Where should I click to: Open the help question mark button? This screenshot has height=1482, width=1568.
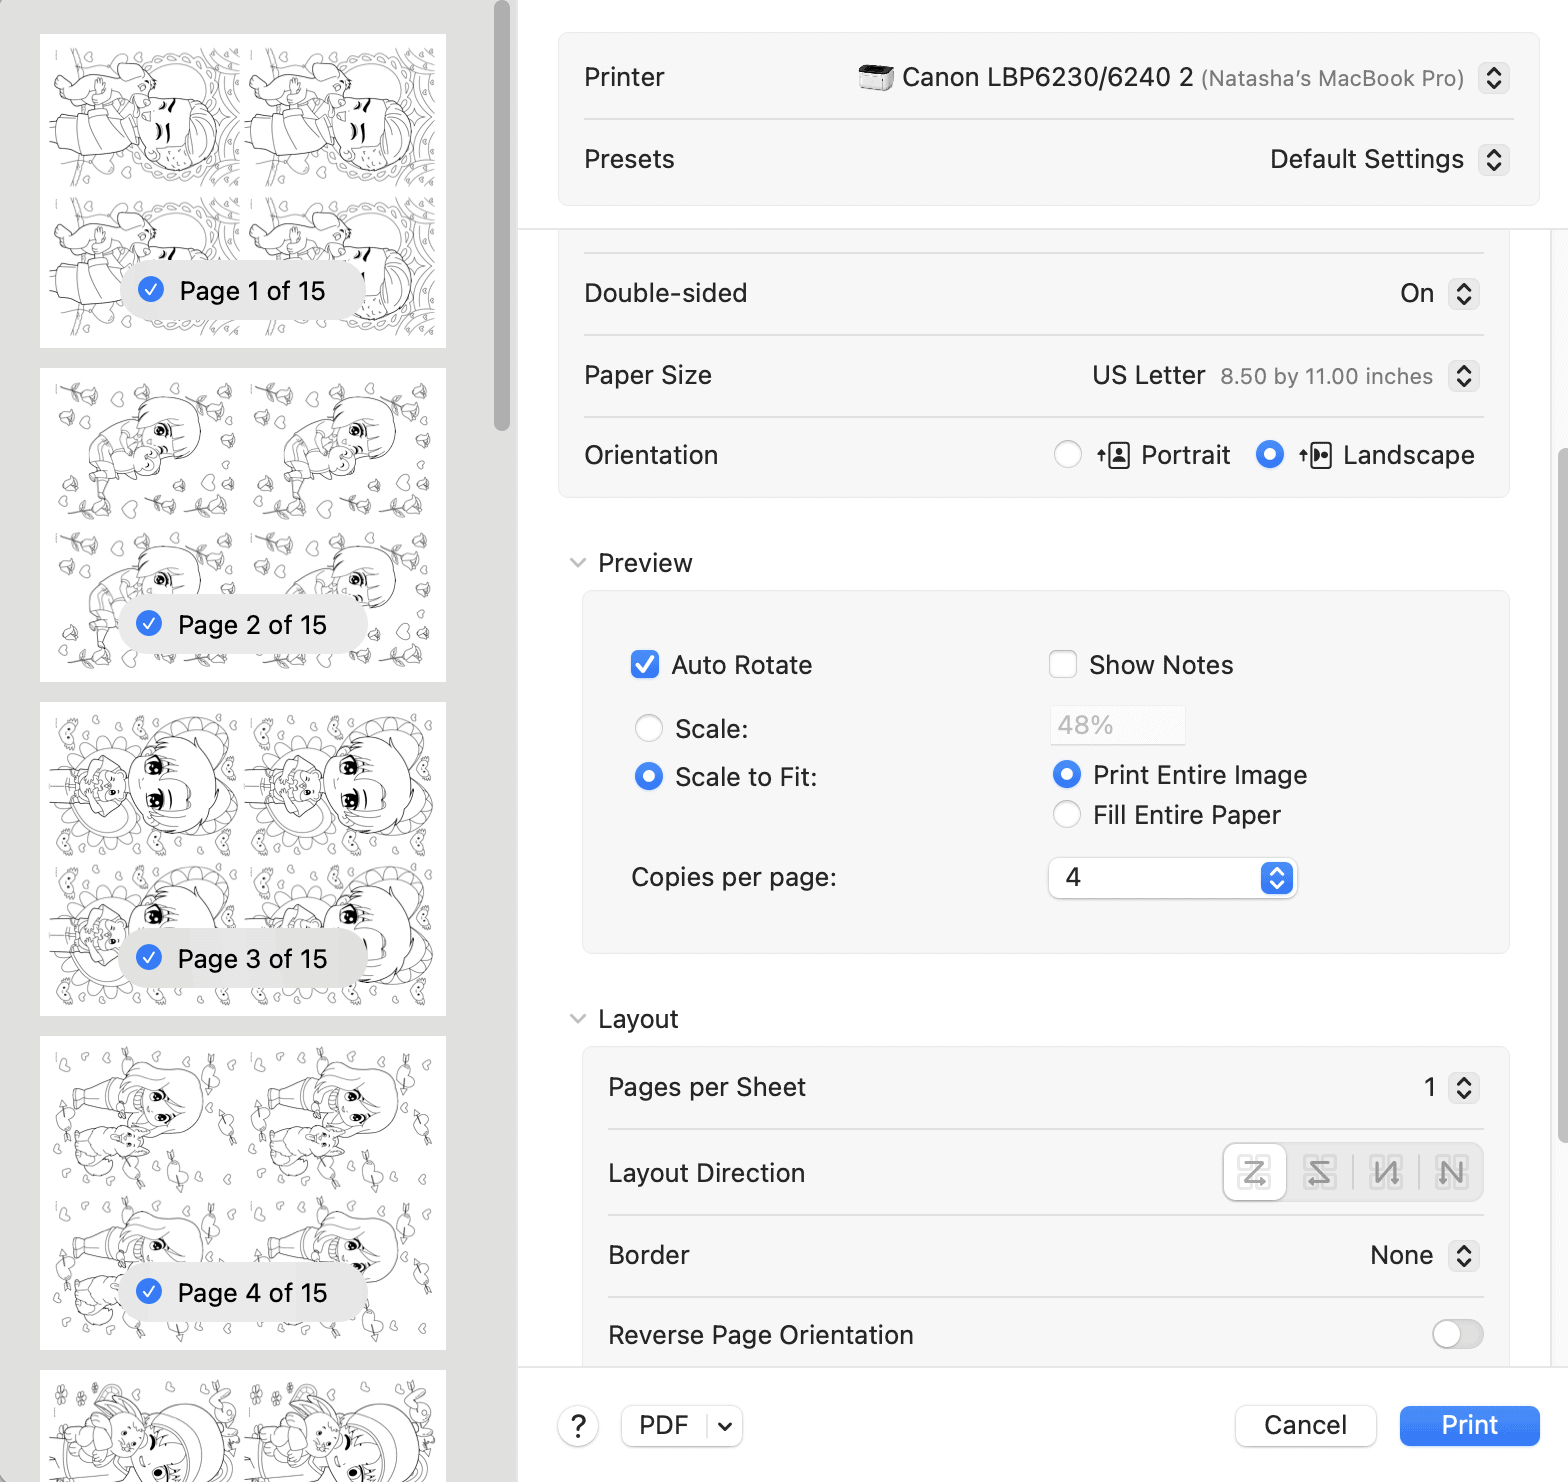pos(578,1426)
